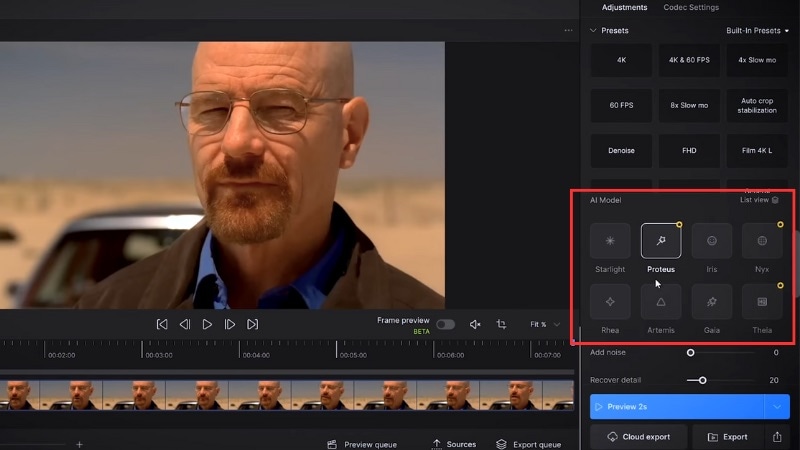This screenshot has height=450, width=800.
Task: Jump to the start of the clip
Action: (x=162, y=324)
